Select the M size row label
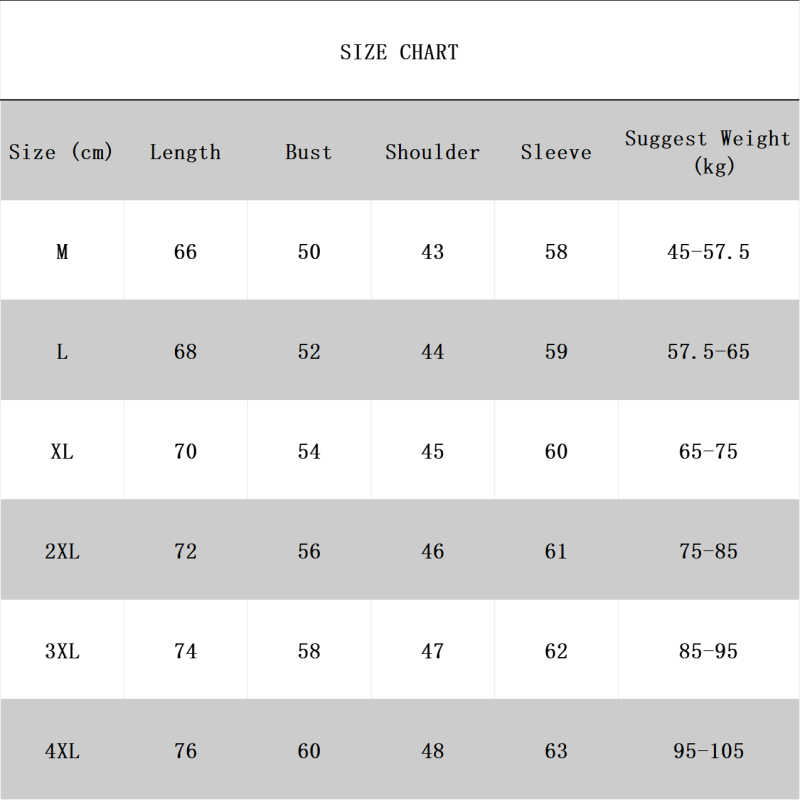The height and width of the screenshot is (800, 800). [62, 252]
